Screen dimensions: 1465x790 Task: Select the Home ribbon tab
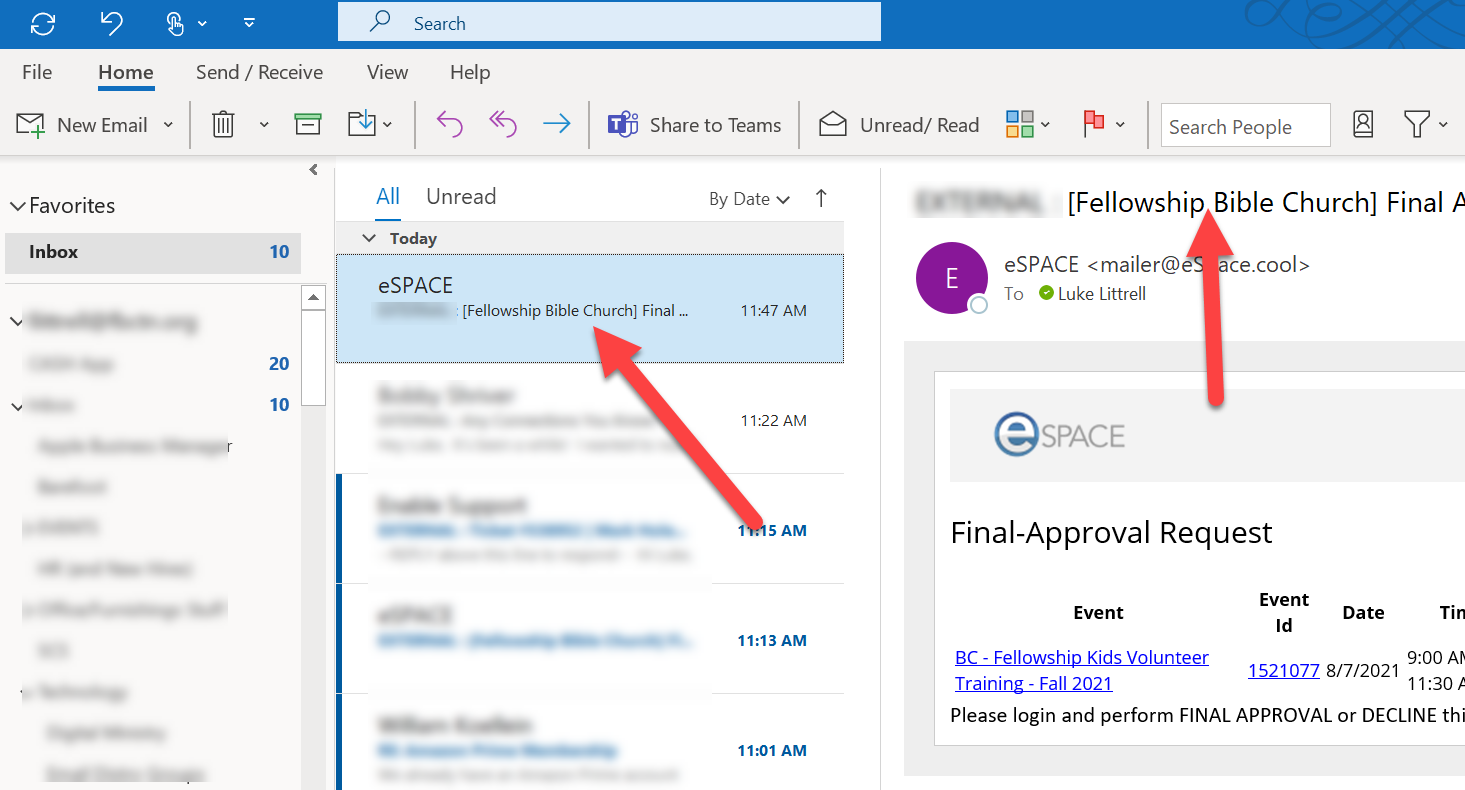[126, 72]
